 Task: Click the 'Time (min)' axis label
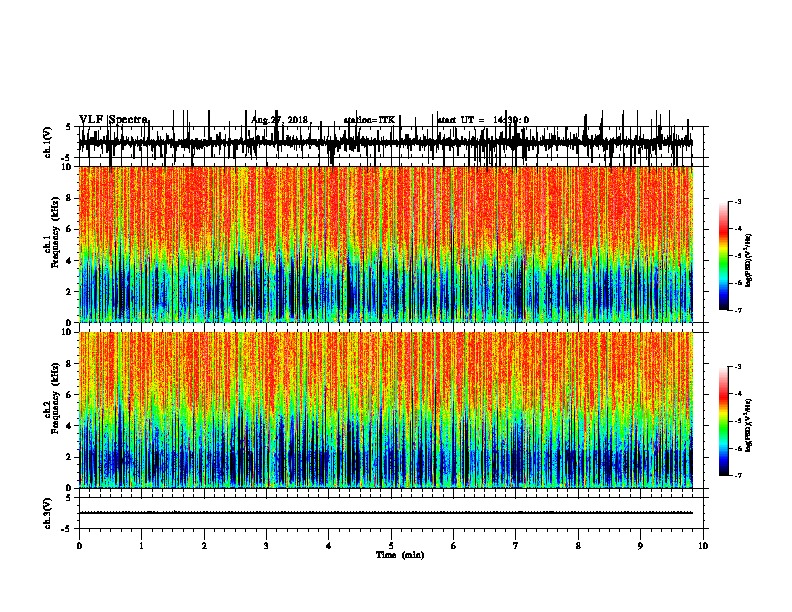tap(400, 555)
